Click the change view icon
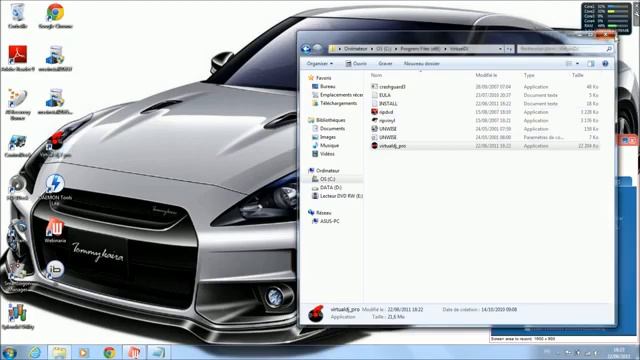640x360 pixels. (569, 64)
